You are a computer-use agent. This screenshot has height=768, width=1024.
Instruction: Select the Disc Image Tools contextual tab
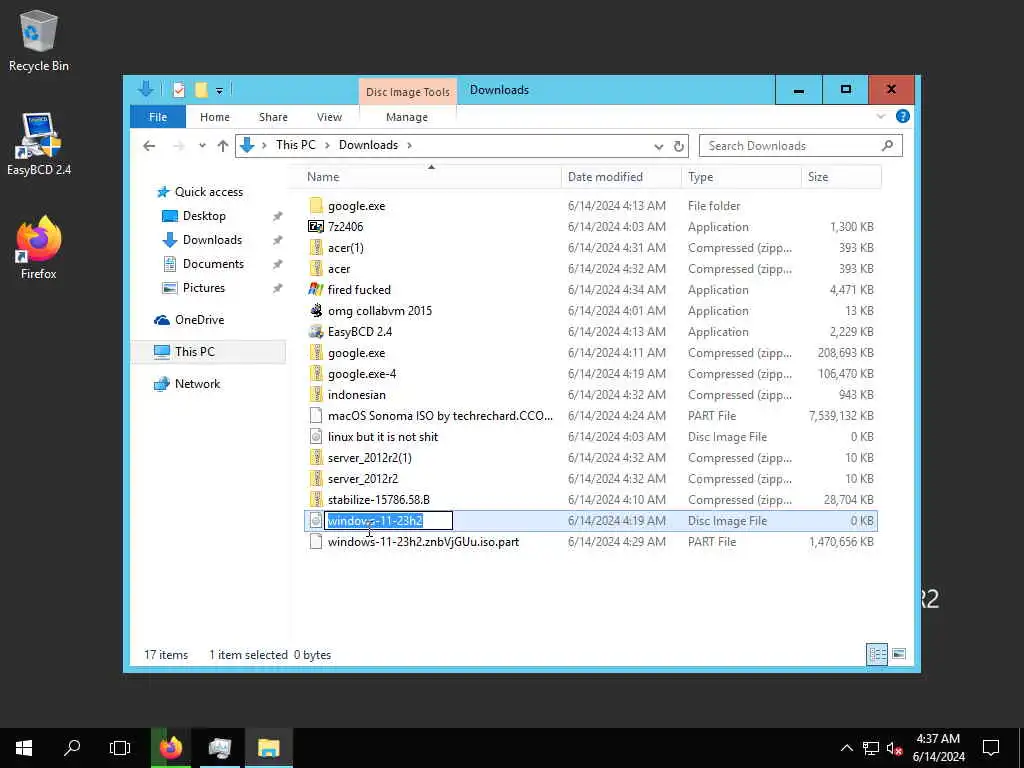408,92
